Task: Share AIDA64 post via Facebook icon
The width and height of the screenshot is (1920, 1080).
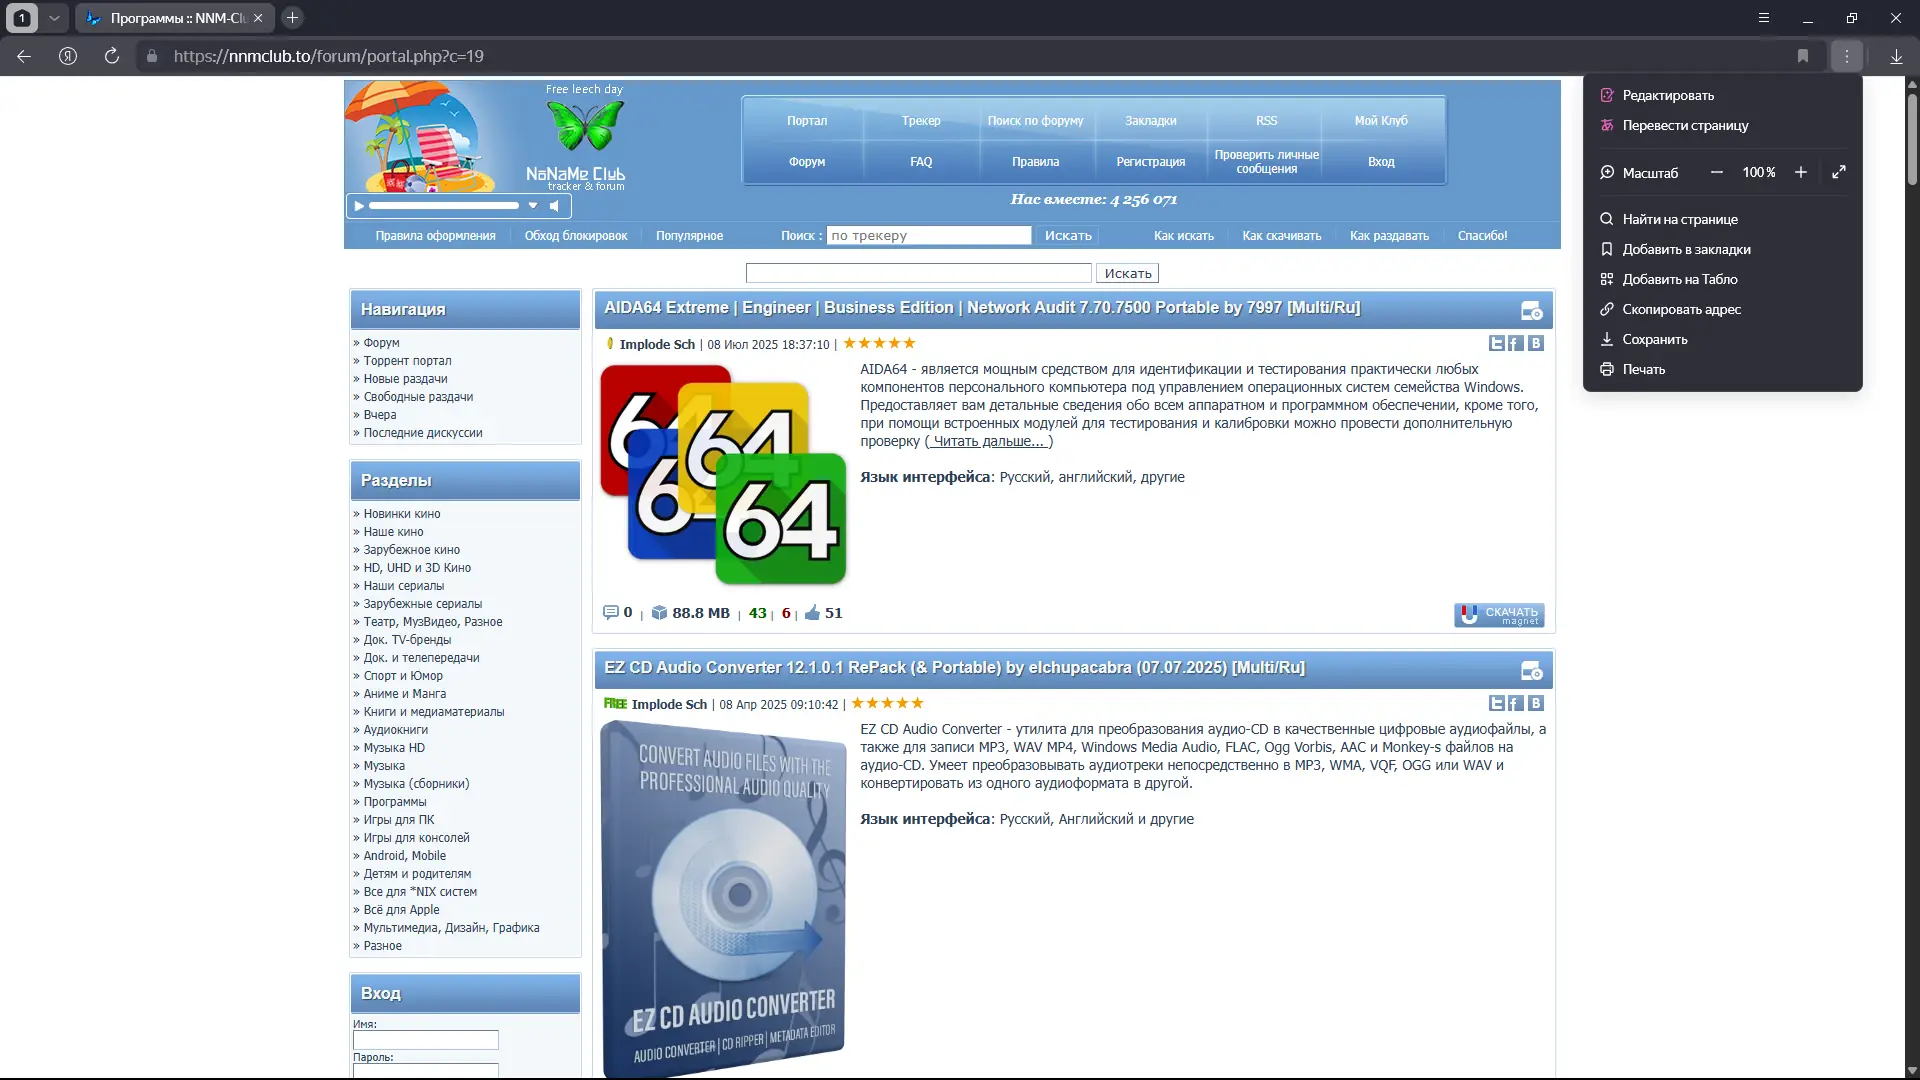Action: (1516, 344)
